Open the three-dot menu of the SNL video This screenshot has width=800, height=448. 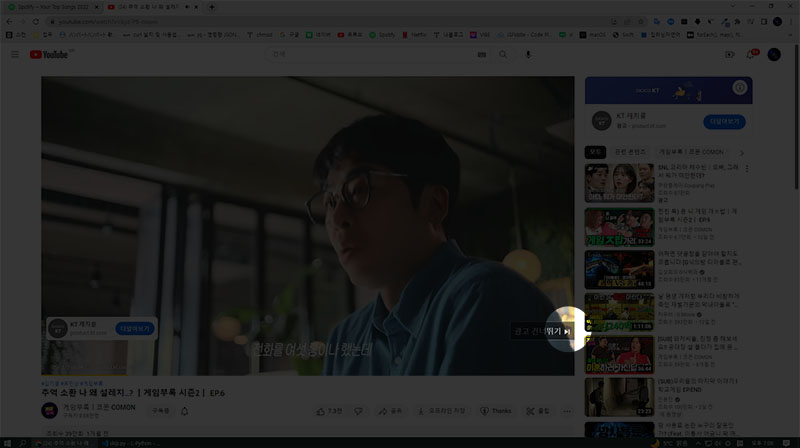(x=747, y=168)
